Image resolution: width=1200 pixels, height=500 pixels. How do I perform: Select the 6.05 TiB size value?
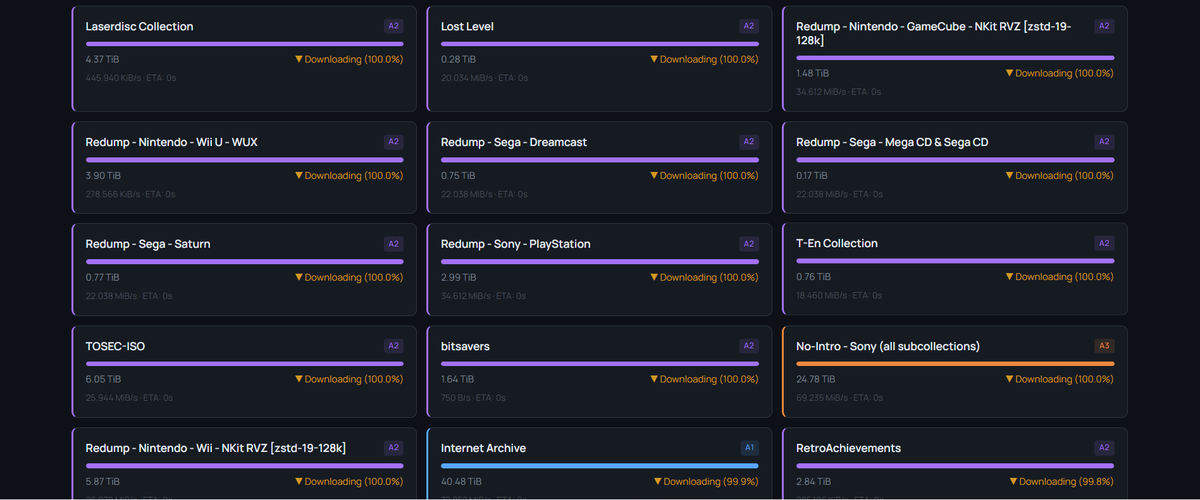point(103,380)
